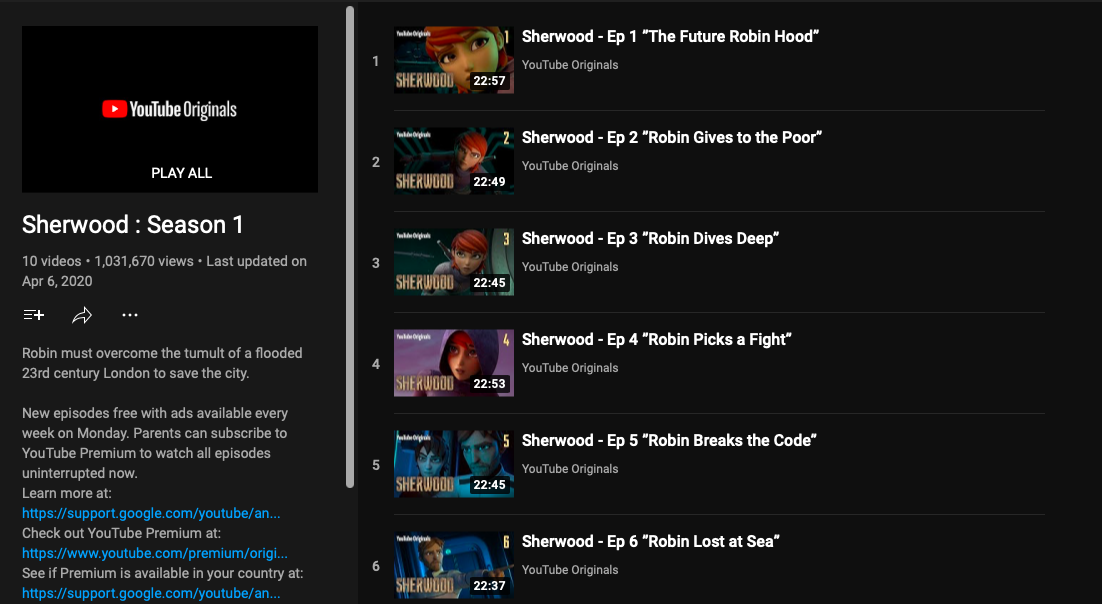Click the save playlist icon
1102x604 pixels.
coord(34,315)
